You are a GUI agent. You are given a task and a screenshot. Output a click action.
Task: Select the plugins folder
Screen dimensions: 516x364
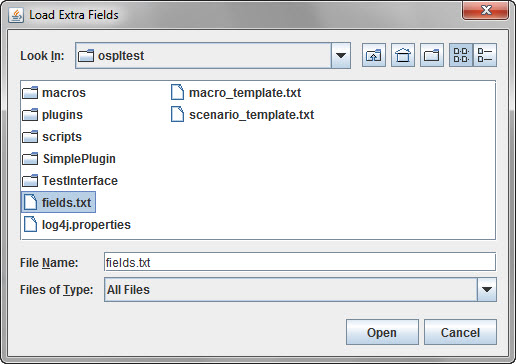click(x=52, y=115)
